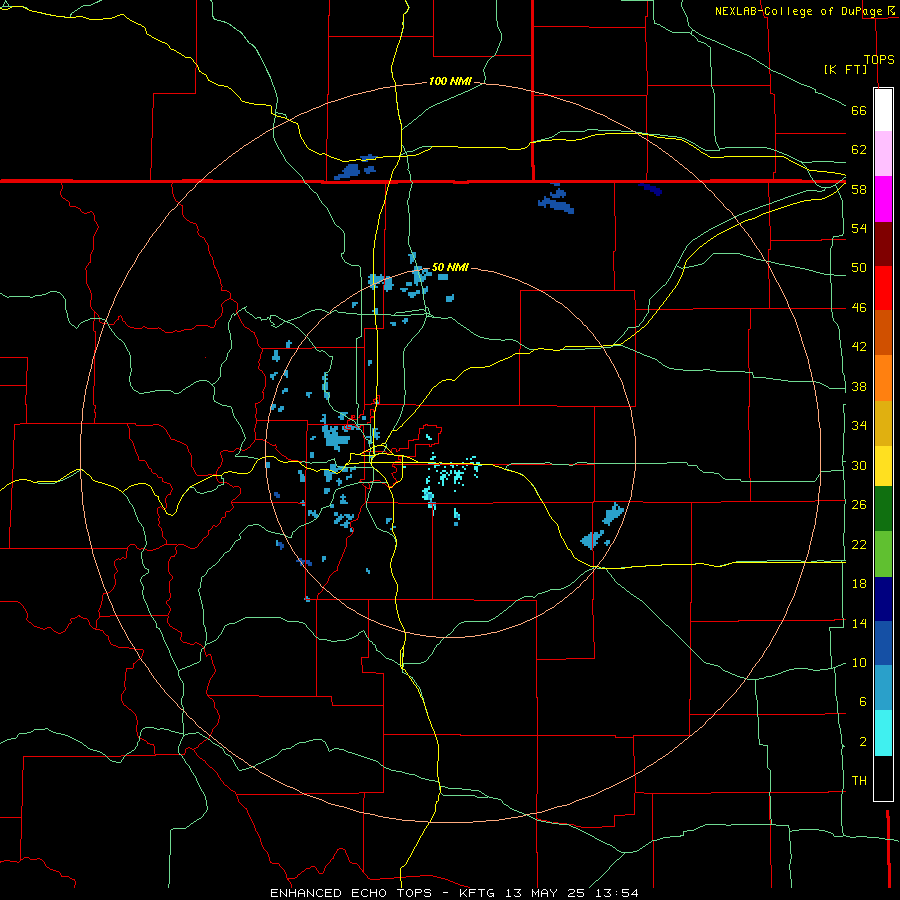
Task: Click the "100 NMI" range ring label
Action: coord(450,81)
